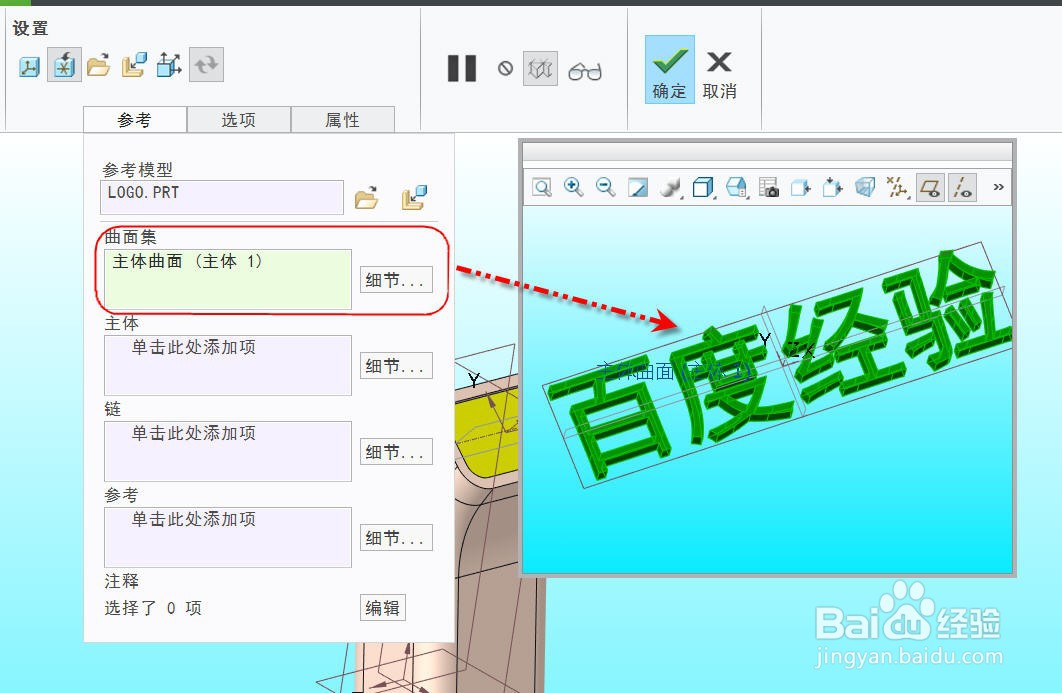Click the repaint icon in the preview toolbar
Image resolution: width=1062 pixels, height=693 pixels.
point(638,188)
